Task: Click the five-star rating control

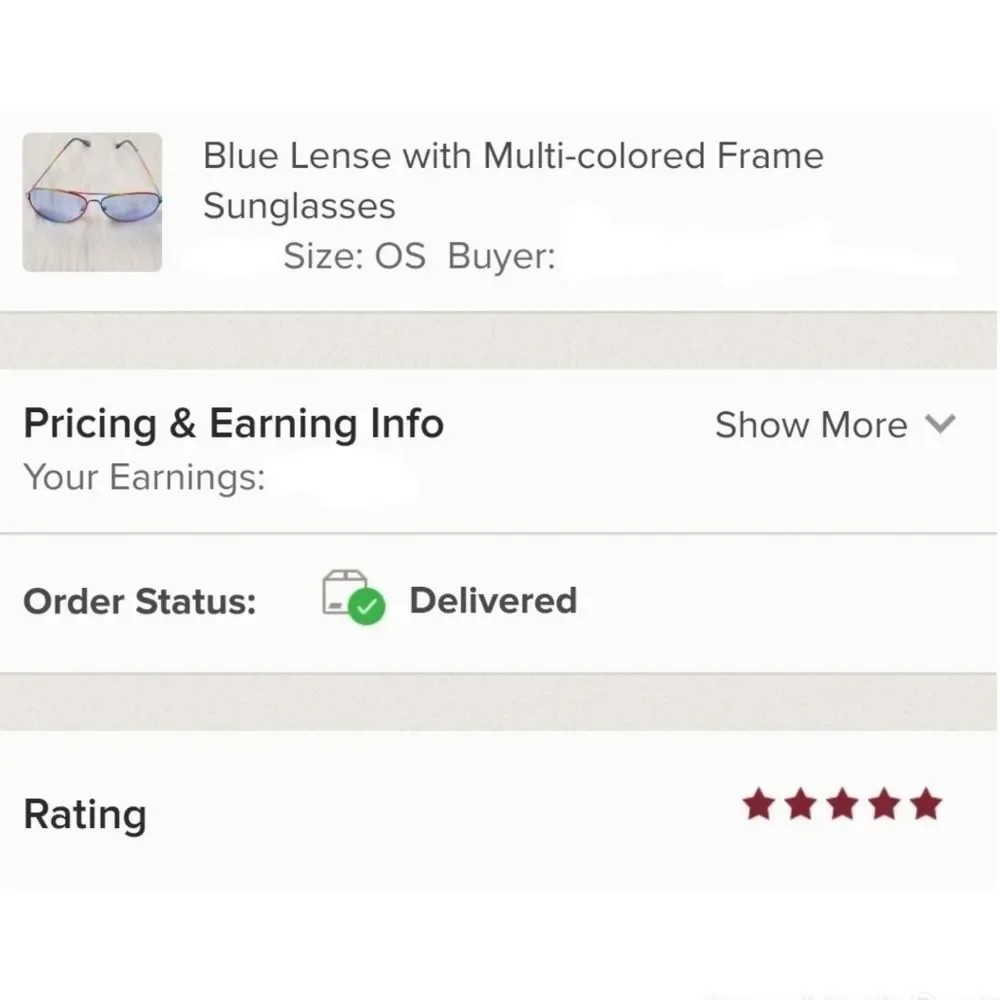Action: (843, 803)
